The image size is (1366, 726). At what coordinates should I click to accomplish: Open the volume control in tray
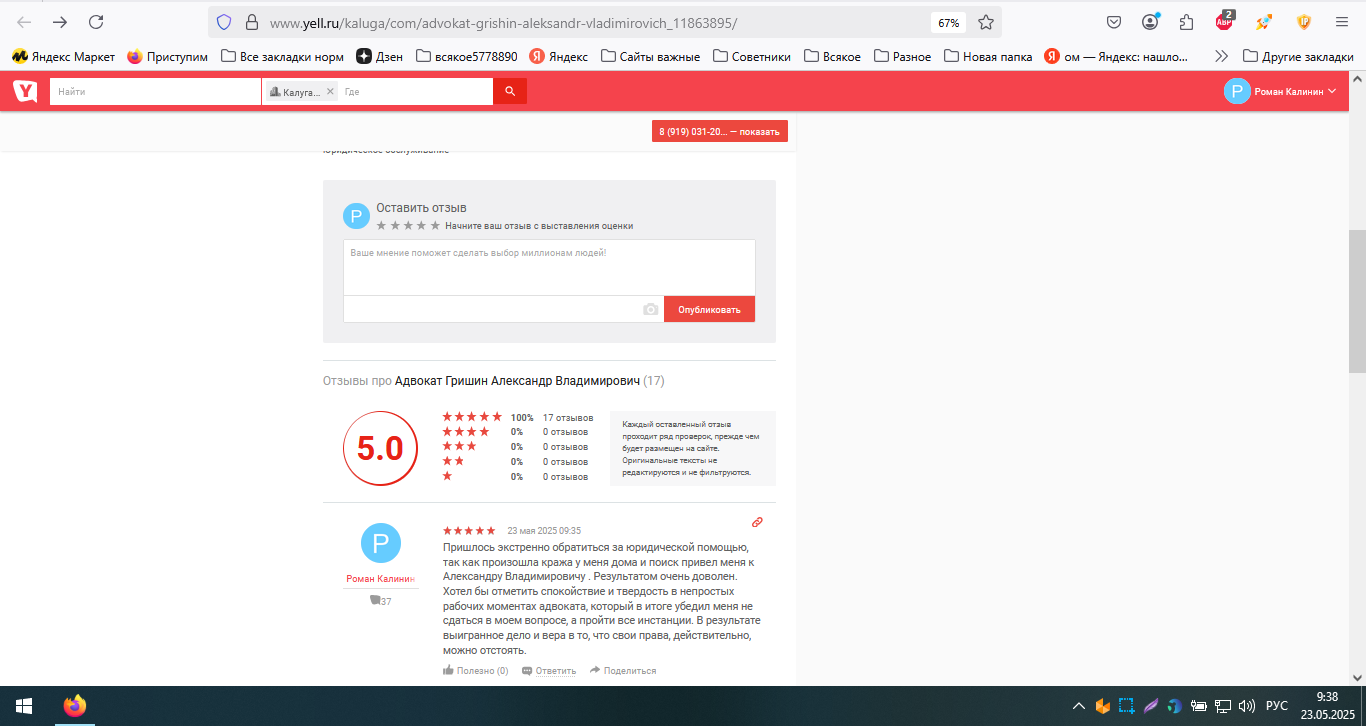pos(1246,706)
